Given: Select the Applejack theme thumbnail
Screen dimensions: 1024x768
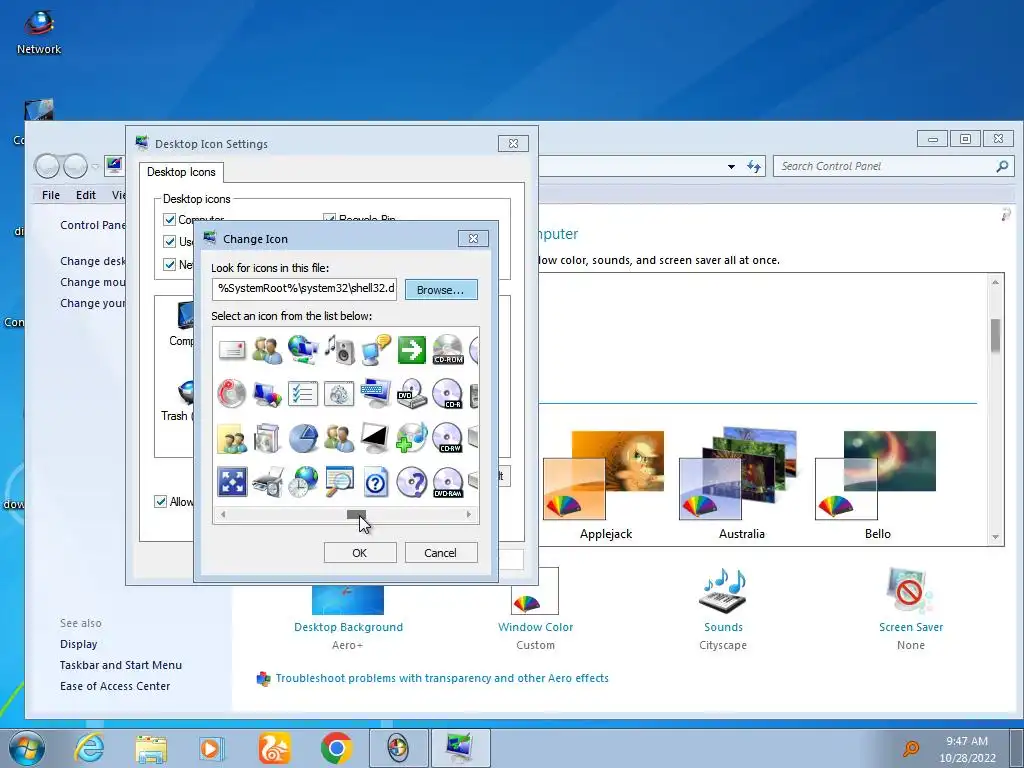Looking at the screenshot, I should pyautogui.click(x=603, y=475).
